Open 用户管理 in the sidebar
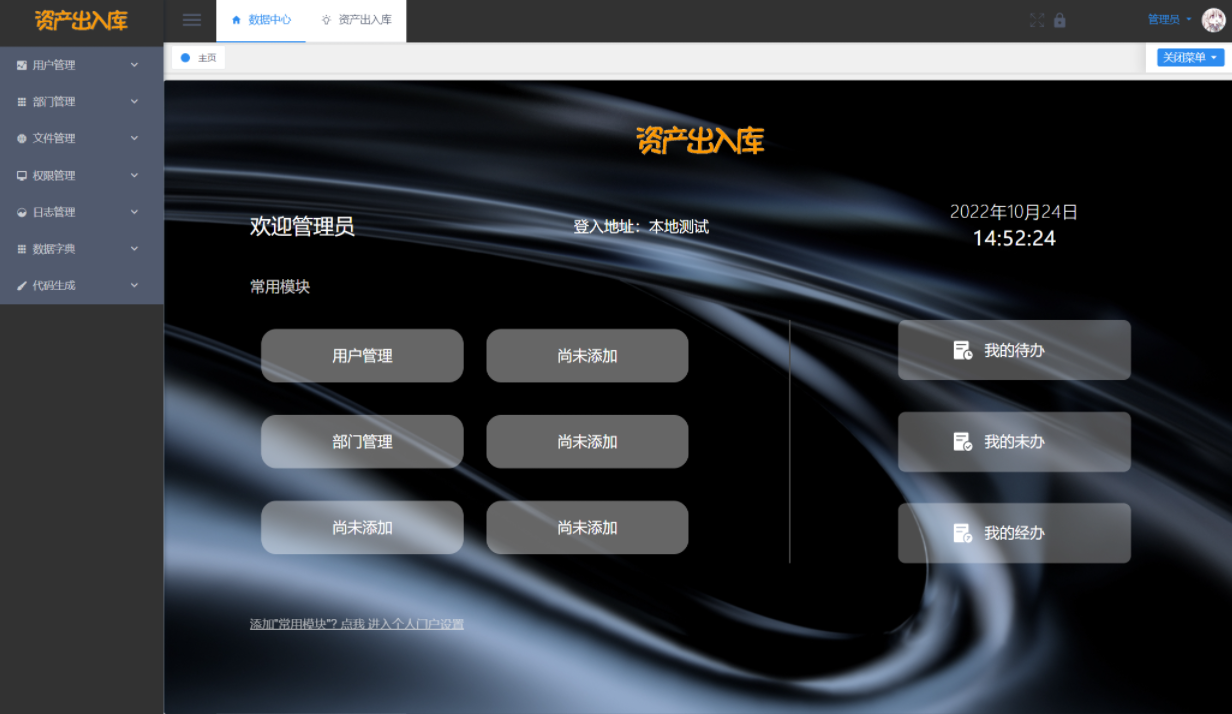The height and width of the screenshot is (714, 1232). pyautogui.click(x=82, y=65)
